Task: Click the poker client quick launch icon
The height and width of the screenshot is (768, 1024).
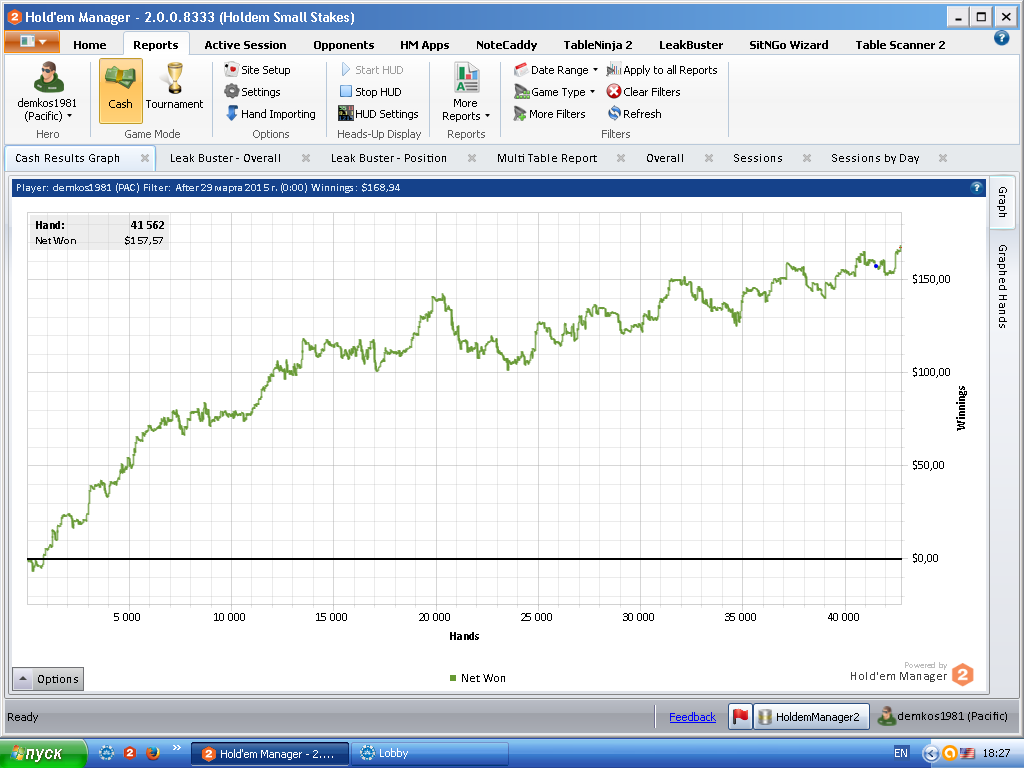Action: click(x=106, y=753)
